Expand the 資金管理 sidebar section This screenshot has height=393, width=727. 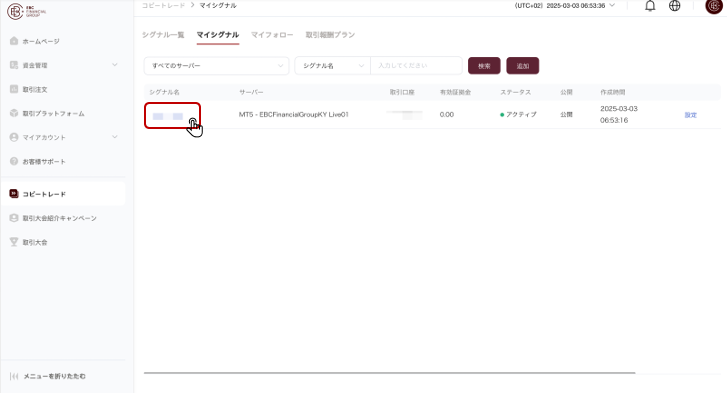pyautogui.click(x=63, y=65)
